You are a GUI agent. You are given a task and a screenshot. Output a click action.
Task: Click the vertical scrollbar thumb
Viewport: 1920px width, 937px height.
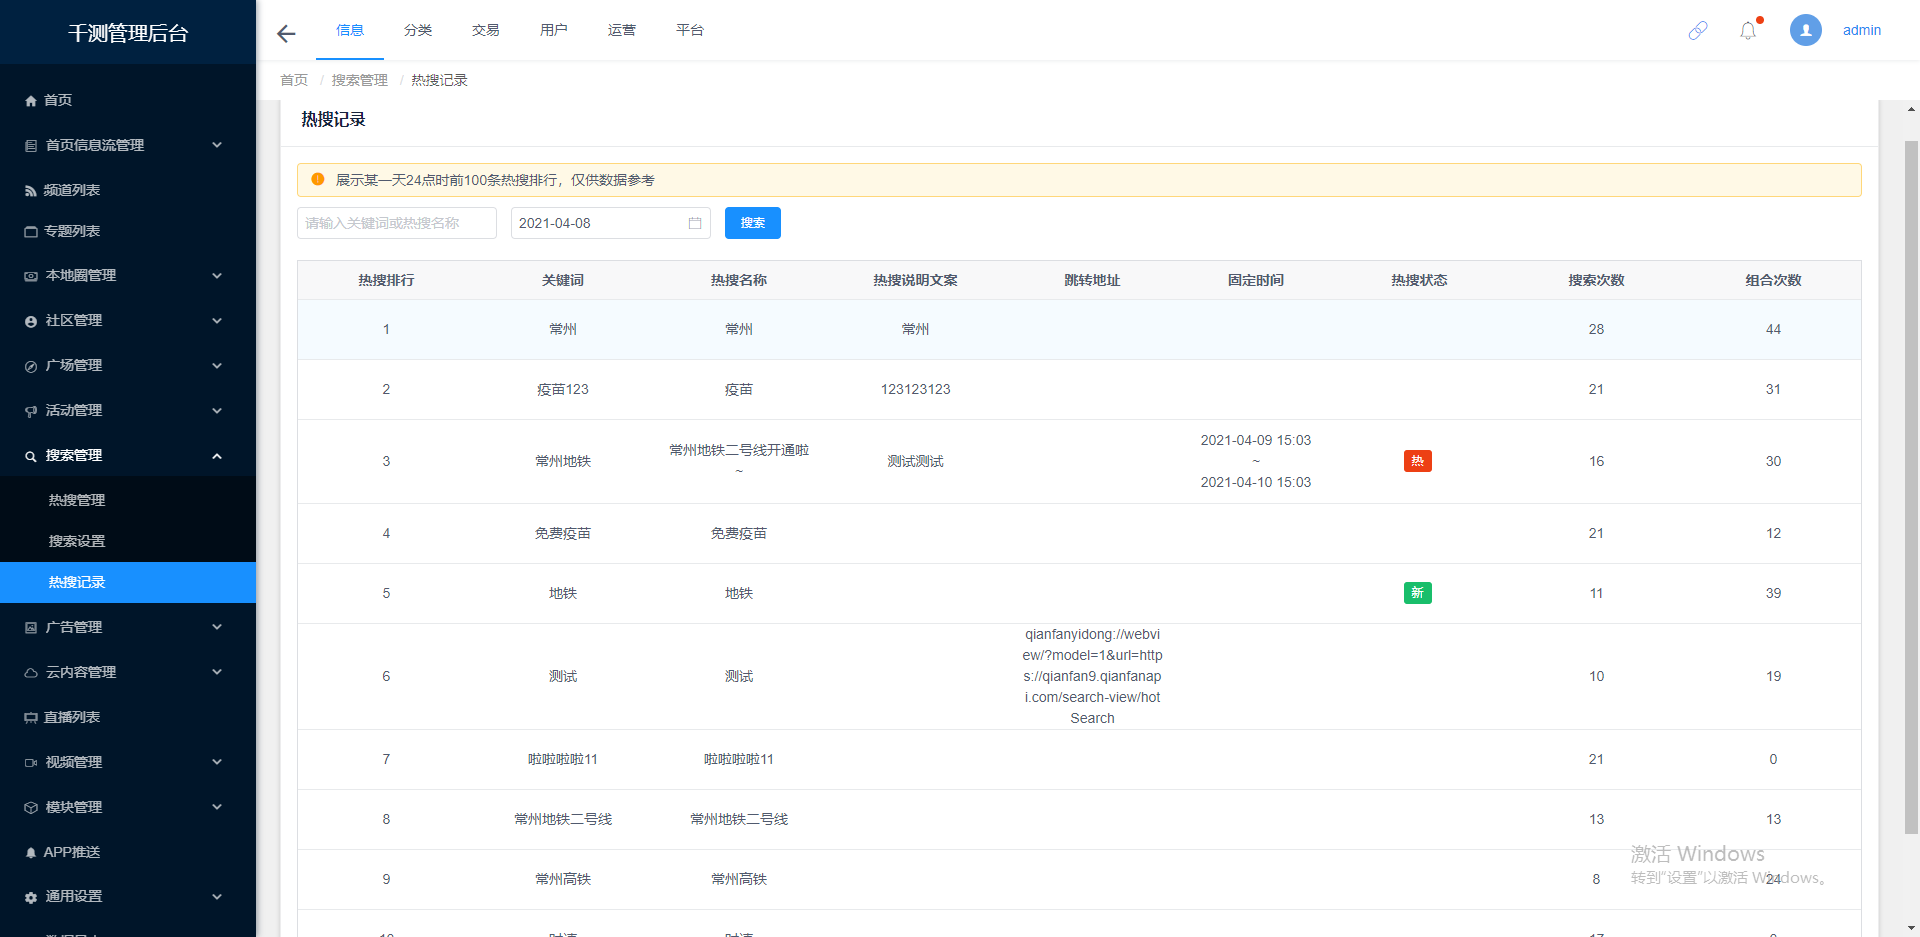[1911, 487]
